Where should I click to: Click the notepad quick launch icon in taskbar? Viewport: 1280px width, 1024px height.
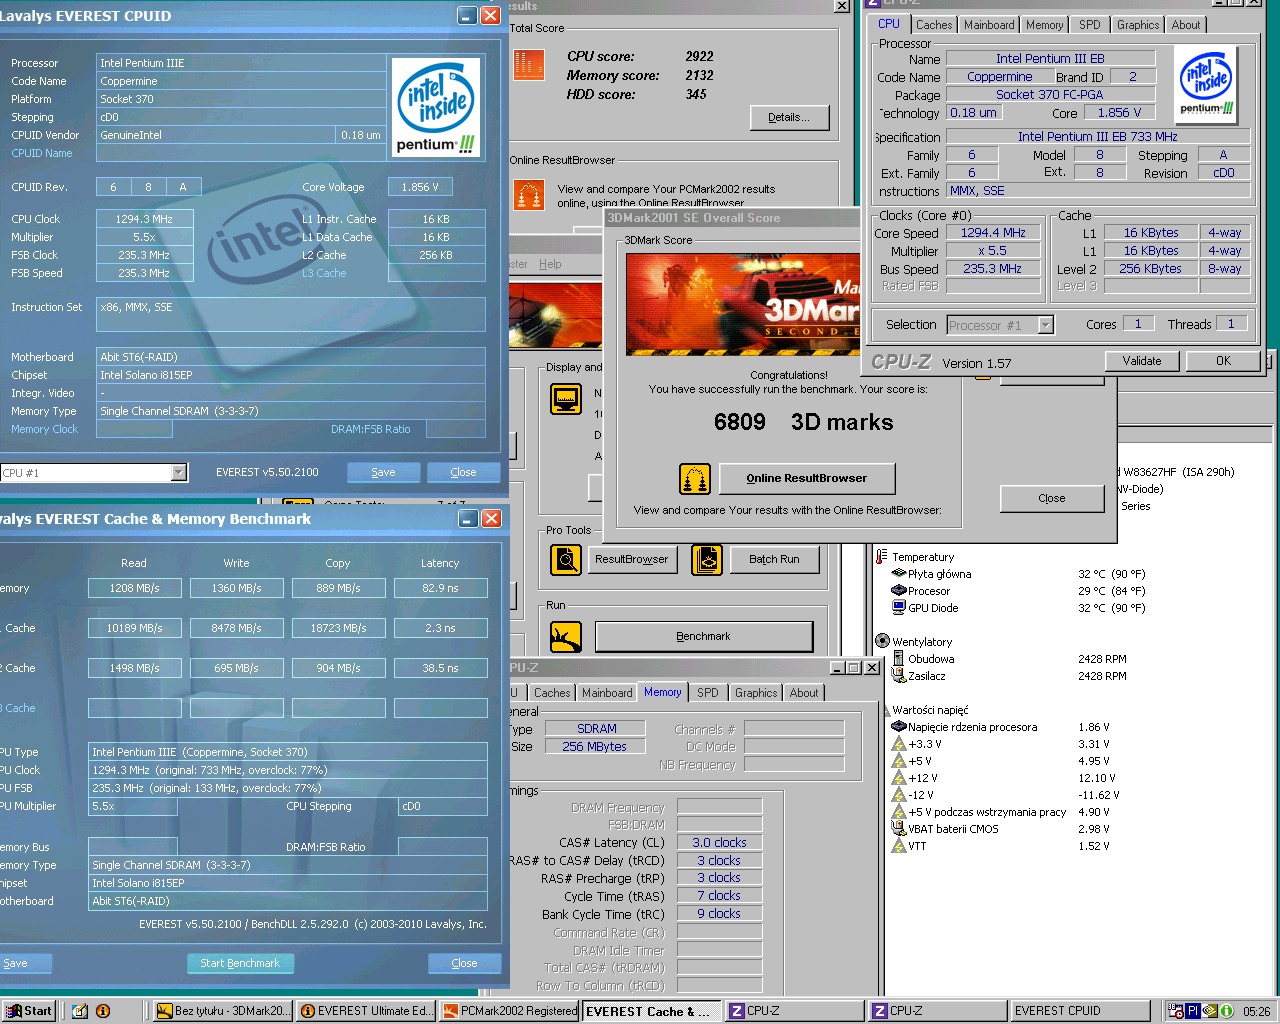(x=80, y=1011)
